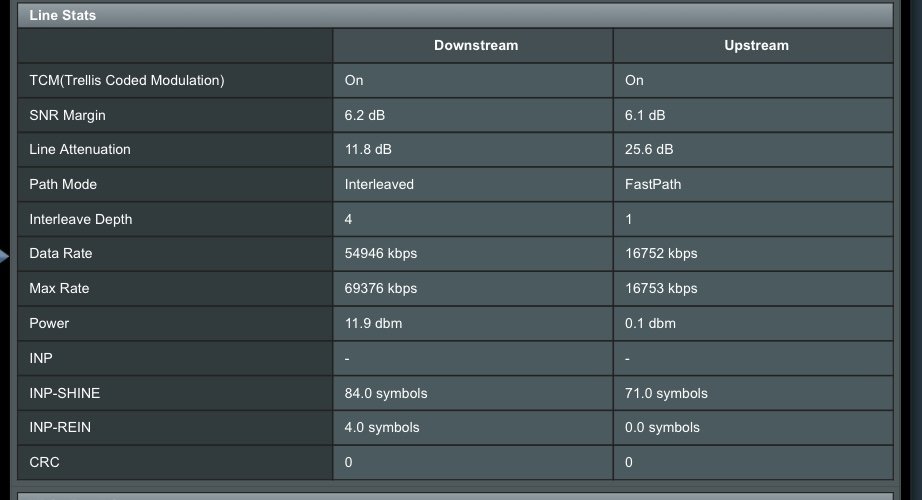Click downstream Data Rate 54946 kbps
922x500 pixels.
point(381,254)
